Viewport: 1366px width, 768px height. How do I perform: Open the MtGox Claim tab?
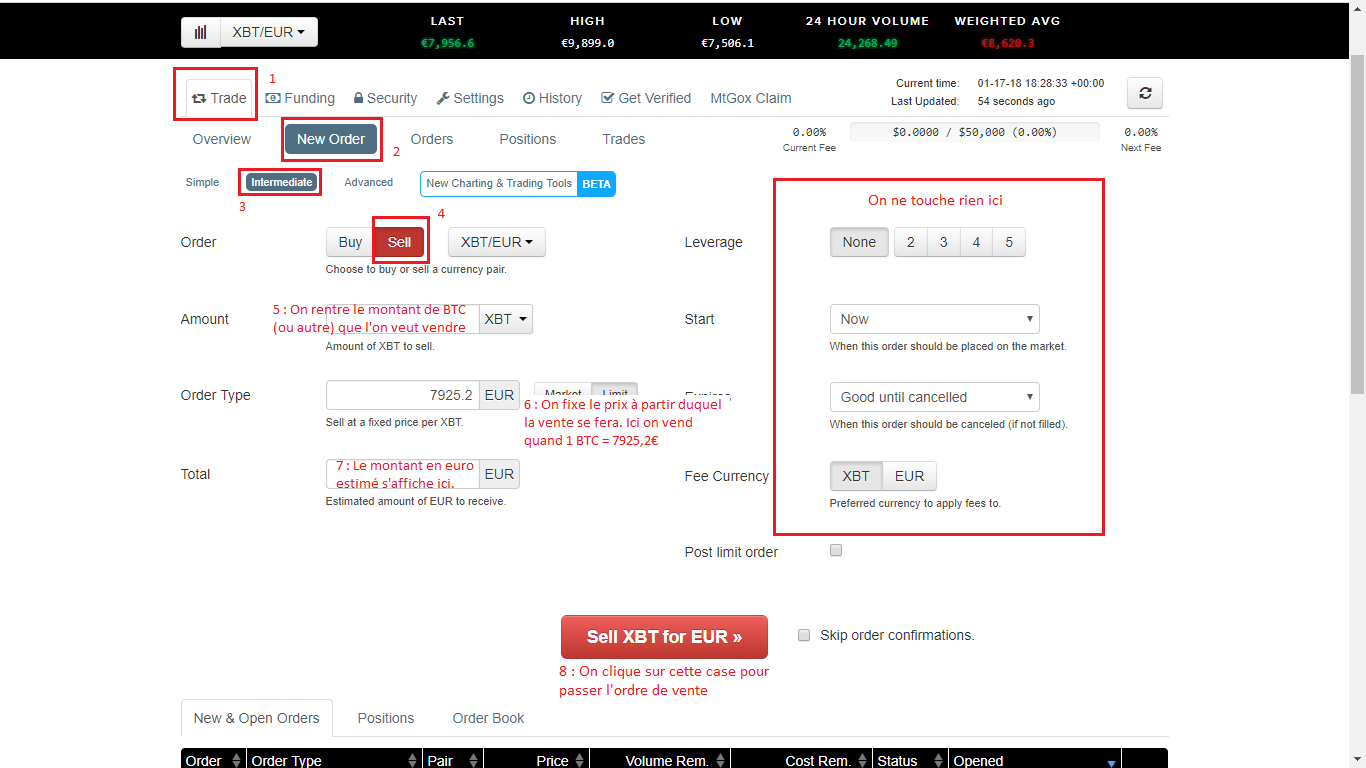(751, 98)
